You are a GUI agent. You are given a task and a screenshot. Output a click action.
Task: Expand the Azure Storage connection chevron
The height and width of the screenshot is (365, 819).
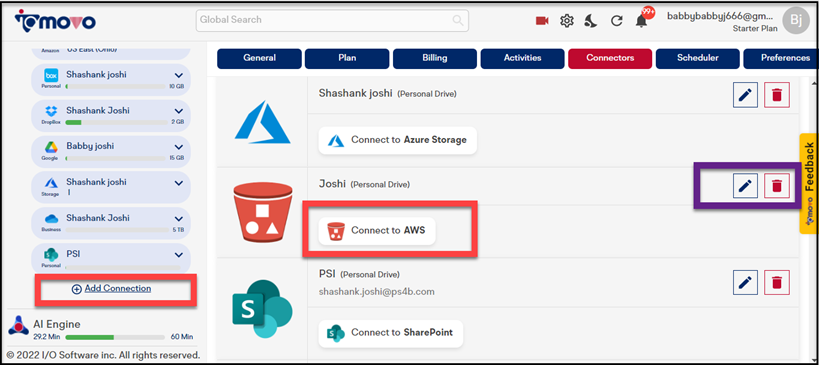[x=179, y=183]
